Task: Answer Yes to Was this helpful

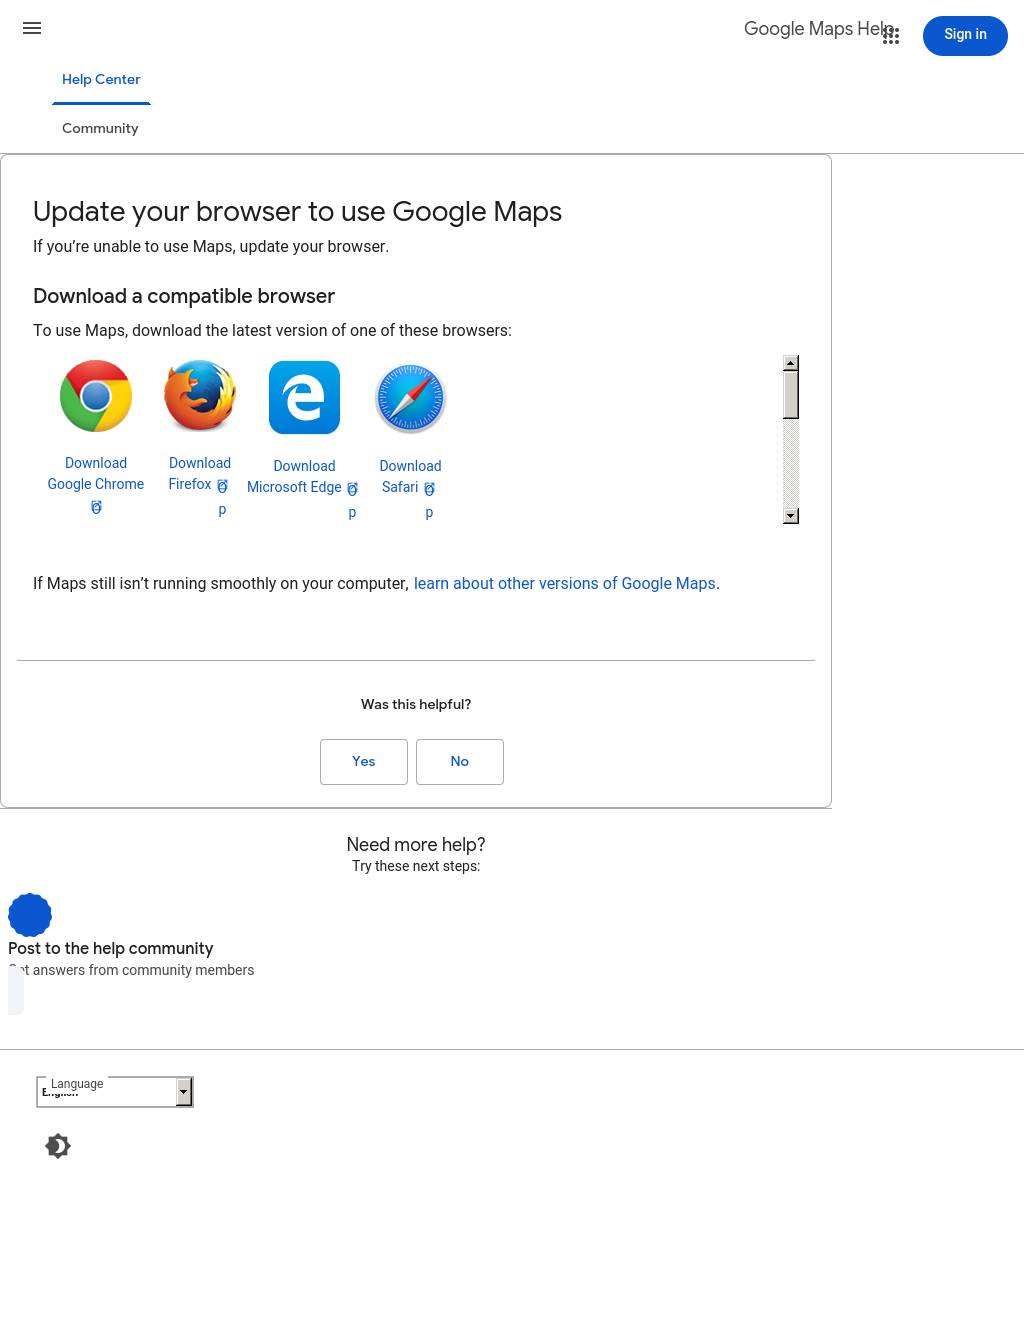Action: 364,762
